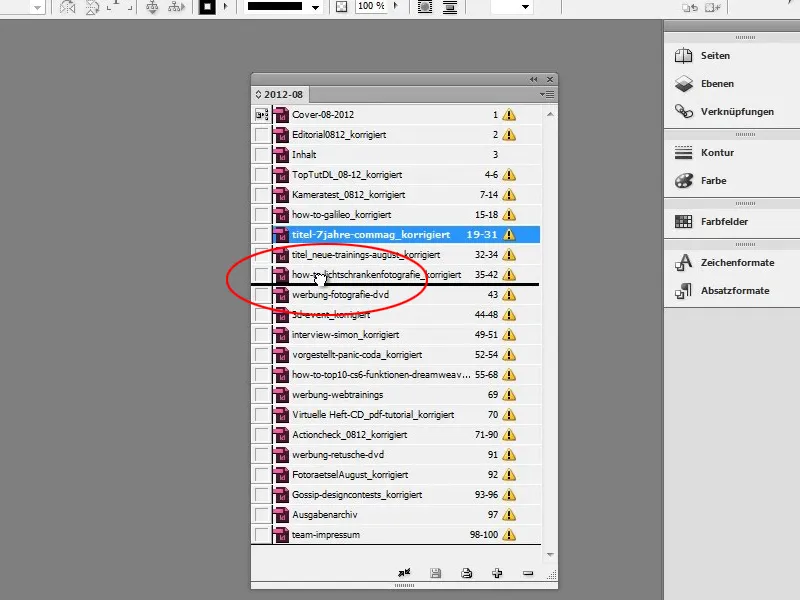The height and width of the screenshot is (600, 800).
Task: Toggle style source box for team-impressum
Action: pos(262,535)
